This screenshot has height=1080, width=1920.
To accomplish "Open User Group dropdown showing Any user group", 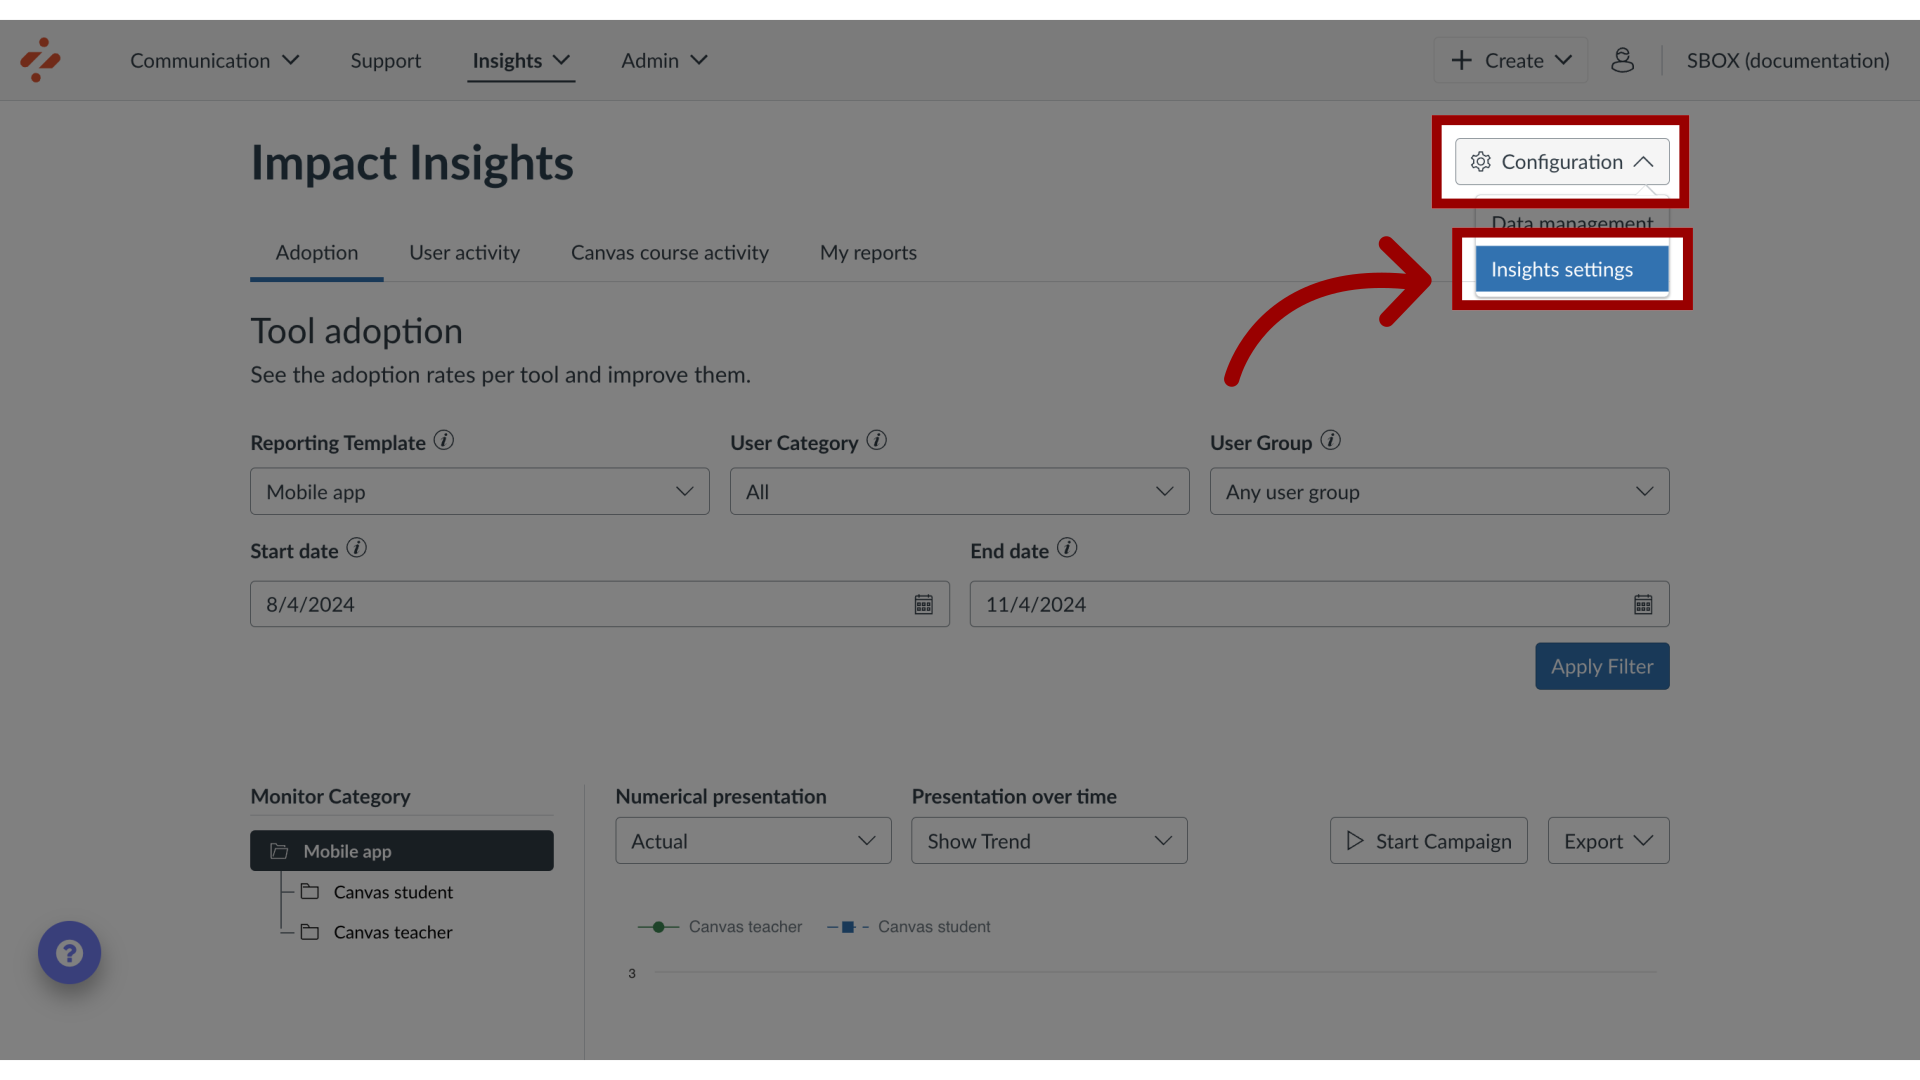I will [x=1440, y=491].
